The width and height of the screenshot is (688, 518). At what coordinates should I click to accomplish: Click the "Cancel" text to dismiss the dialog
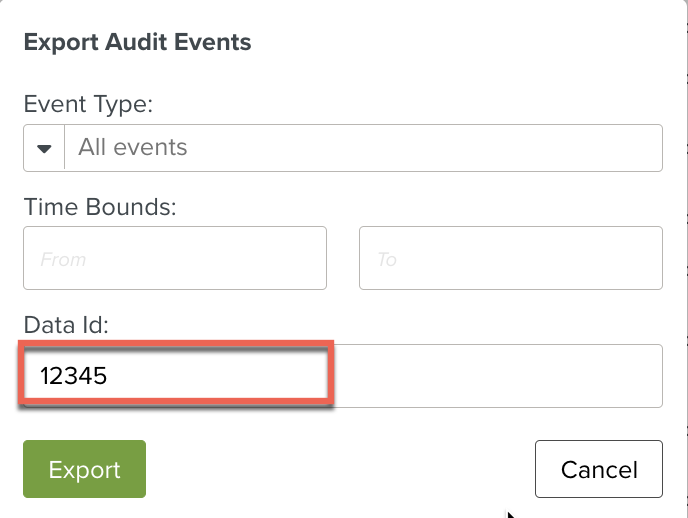pyautogui.click(x=598, y=469)
